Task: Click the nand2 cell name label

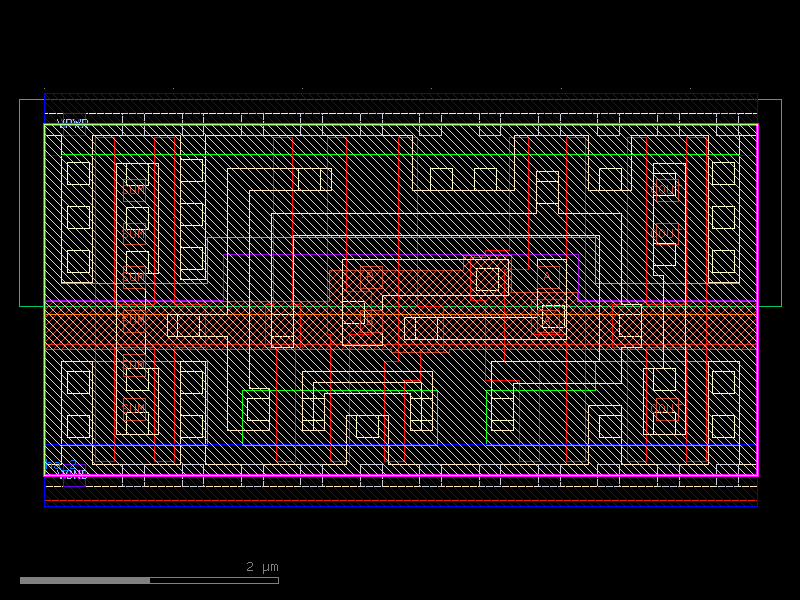Action: (55, 466)
